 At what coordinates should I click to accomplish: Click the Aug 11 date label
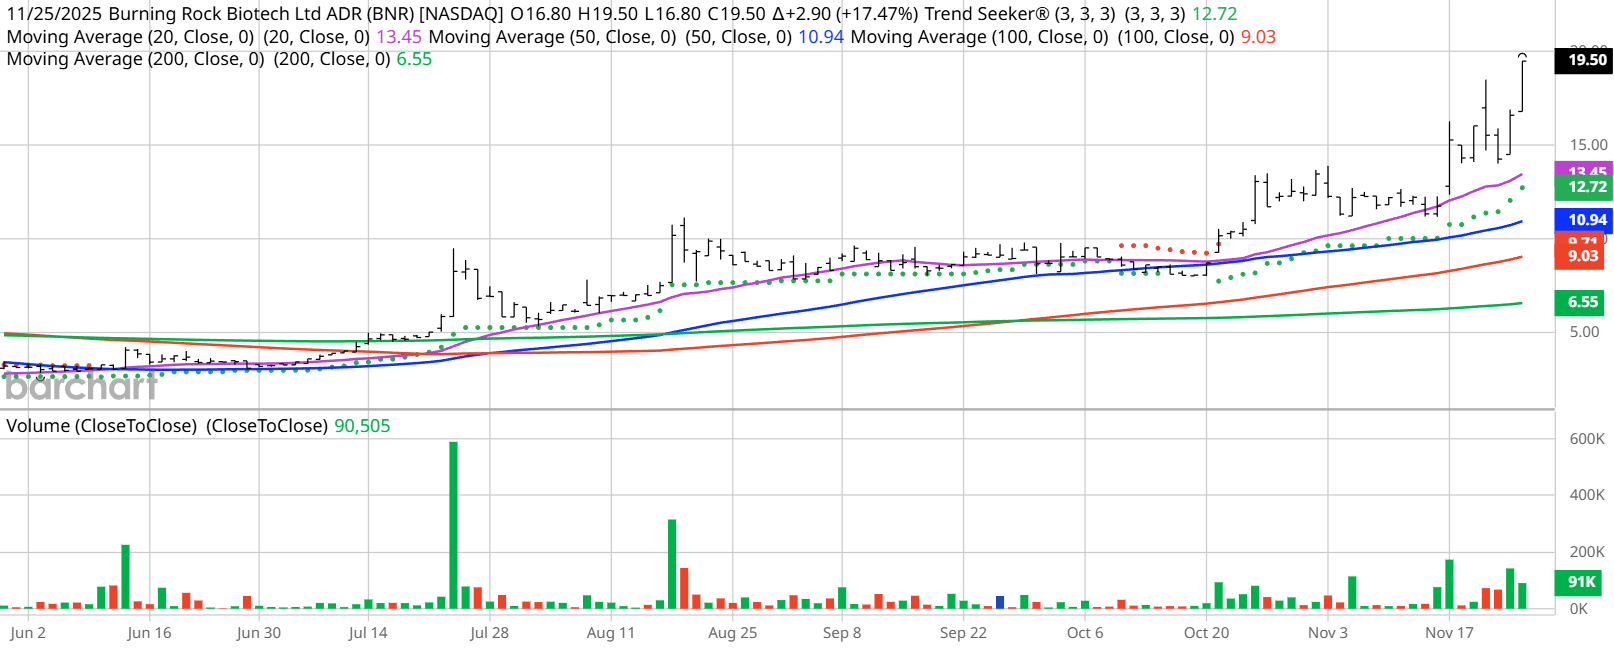(x=611, y=633)
